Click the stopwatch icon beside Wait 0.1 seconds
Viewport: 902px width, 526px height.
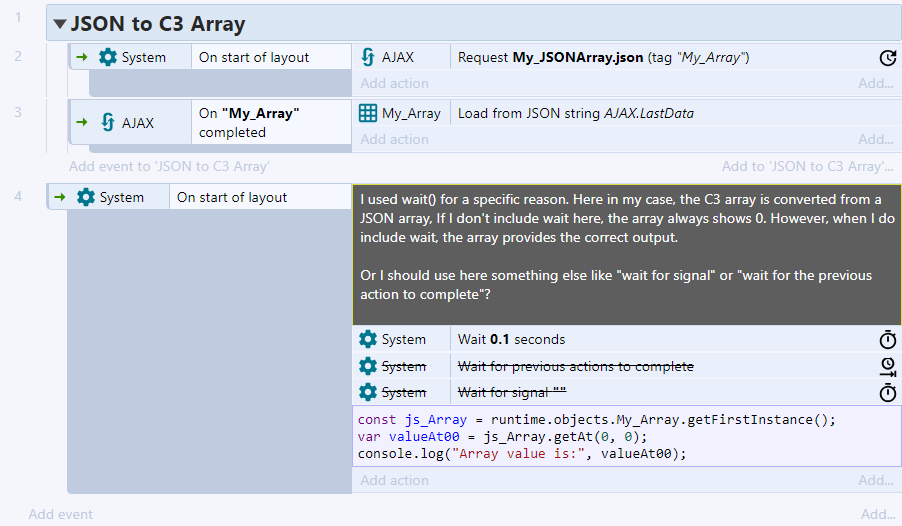pyautogui.click(x=887, y=339)
